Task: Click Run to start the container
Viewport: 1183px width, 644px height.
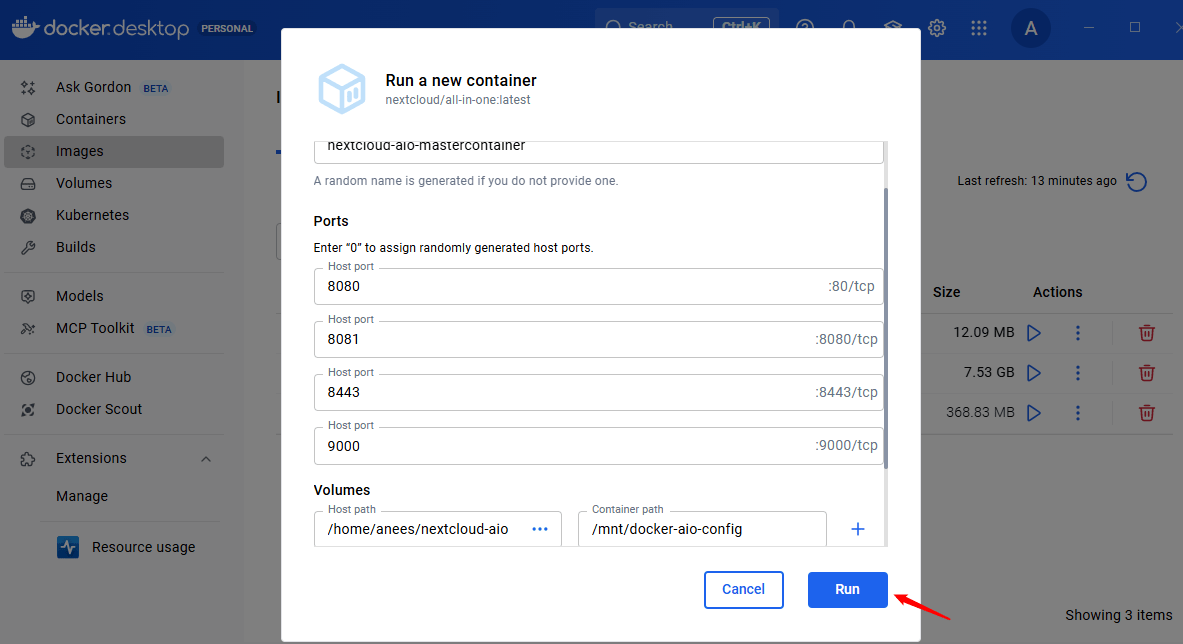Action: coord(847,590)
